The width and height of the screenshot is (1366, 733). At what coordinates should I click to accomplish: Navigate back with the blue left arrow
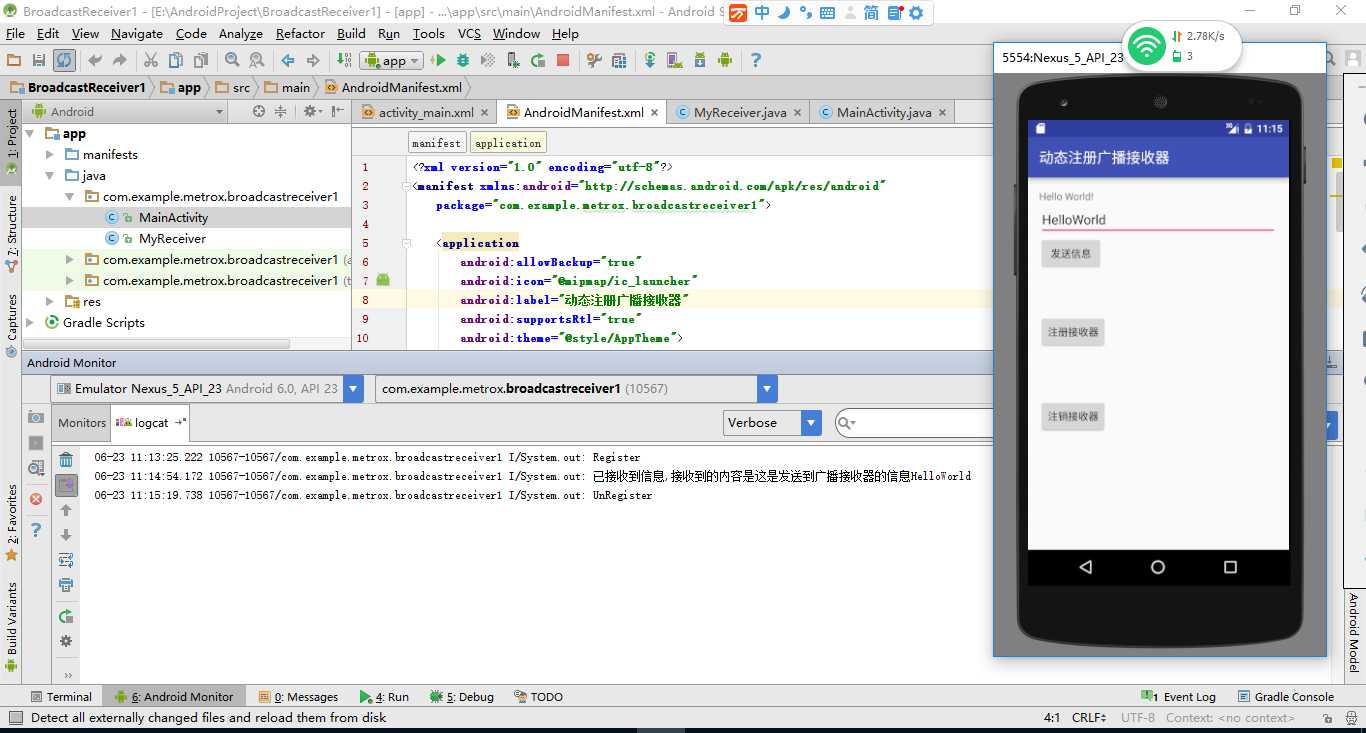[288, 61]
